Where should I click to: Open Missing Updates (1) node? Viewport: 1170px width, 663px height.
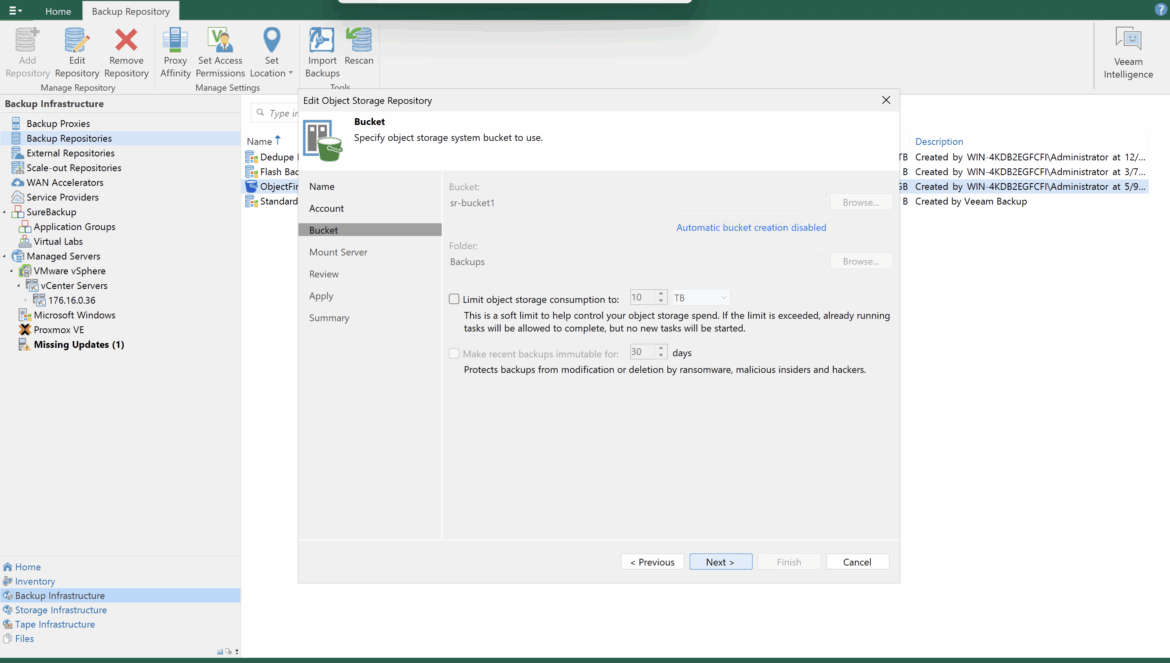coord(78,345)
